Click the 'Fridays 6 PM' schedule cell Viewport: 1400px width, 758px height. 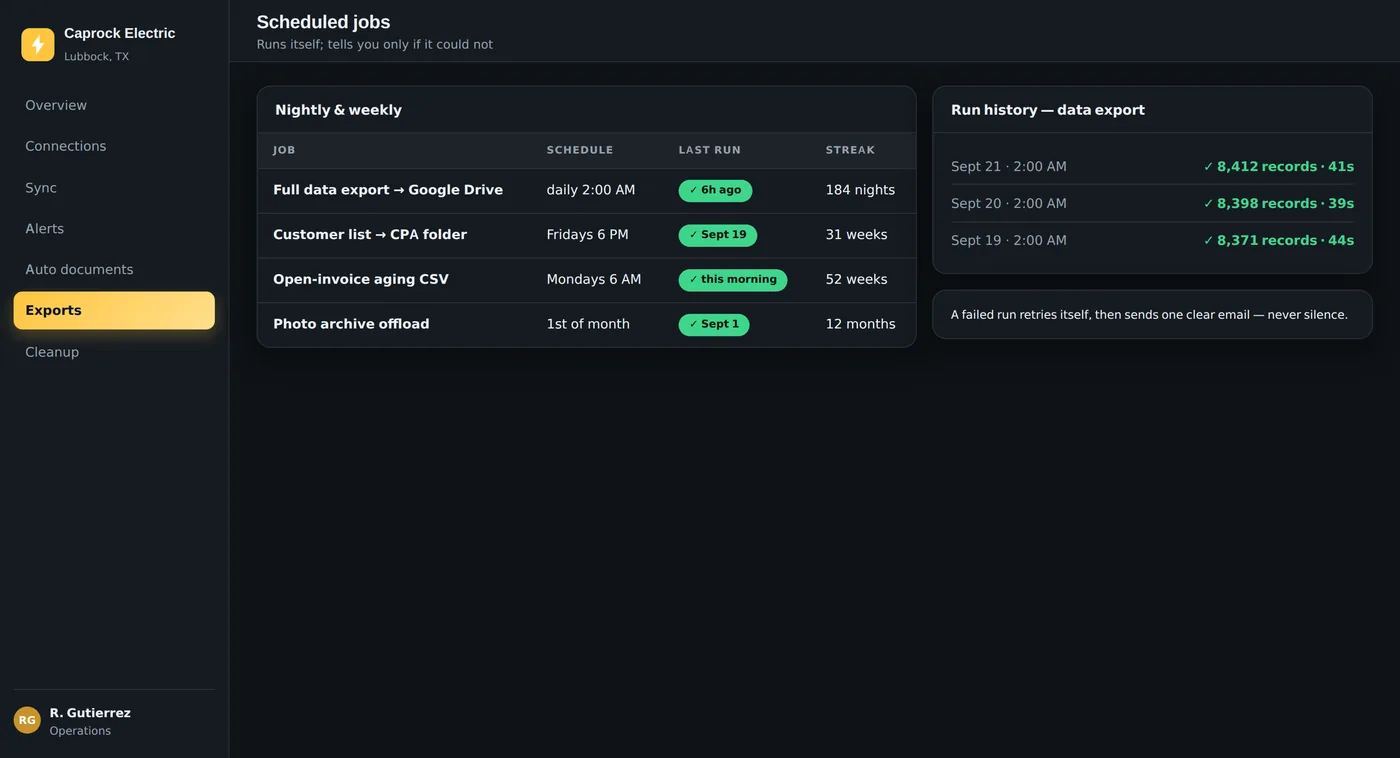[x=588, y=235]
